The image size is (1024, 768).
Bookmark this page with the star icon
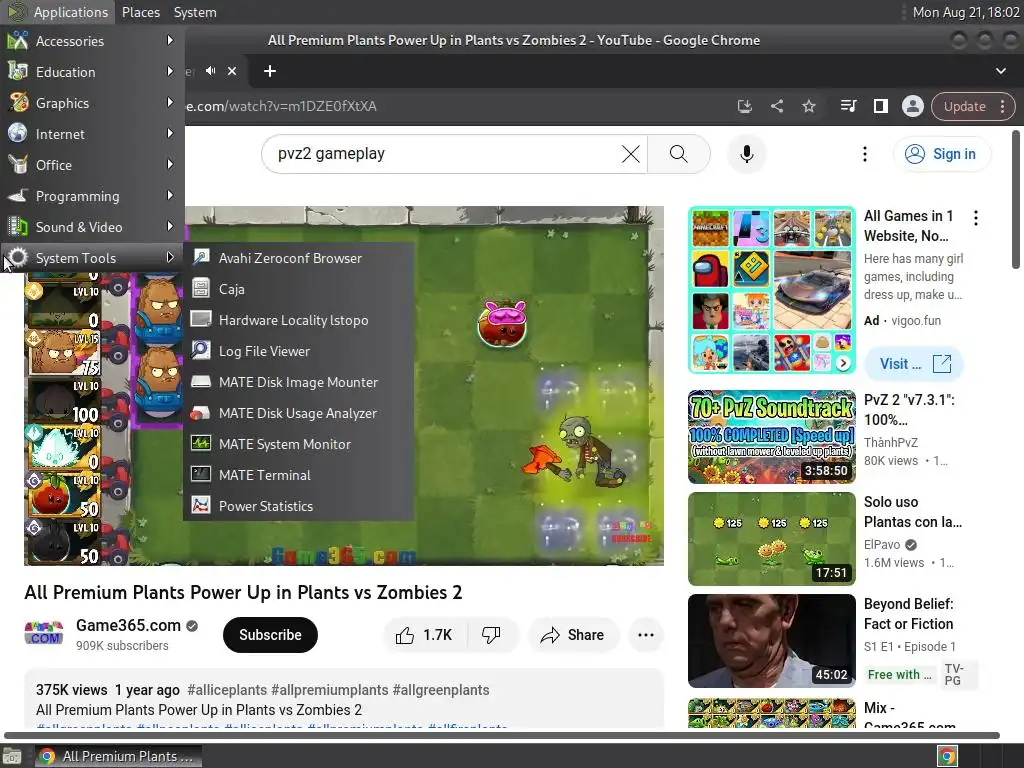pyautogui.click(x=808, y=106)
